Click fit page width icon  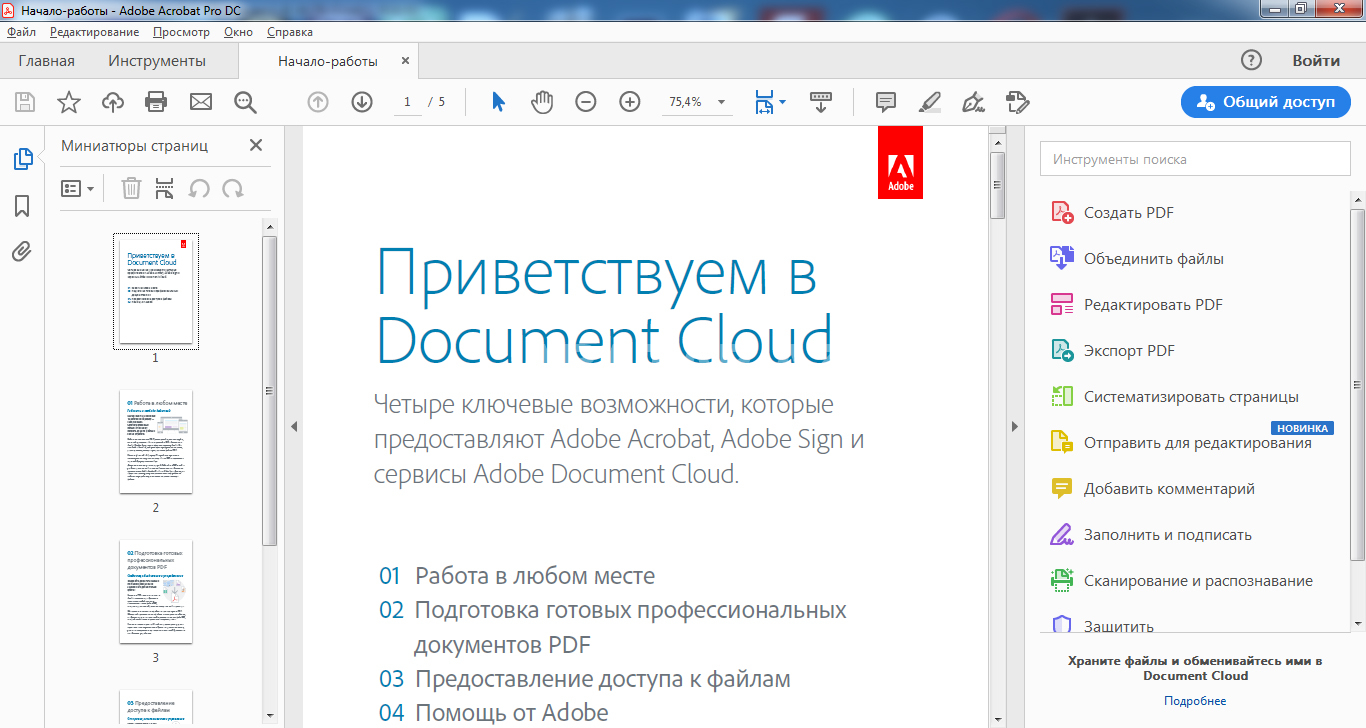pyautogui.click(x=764, y=102)
